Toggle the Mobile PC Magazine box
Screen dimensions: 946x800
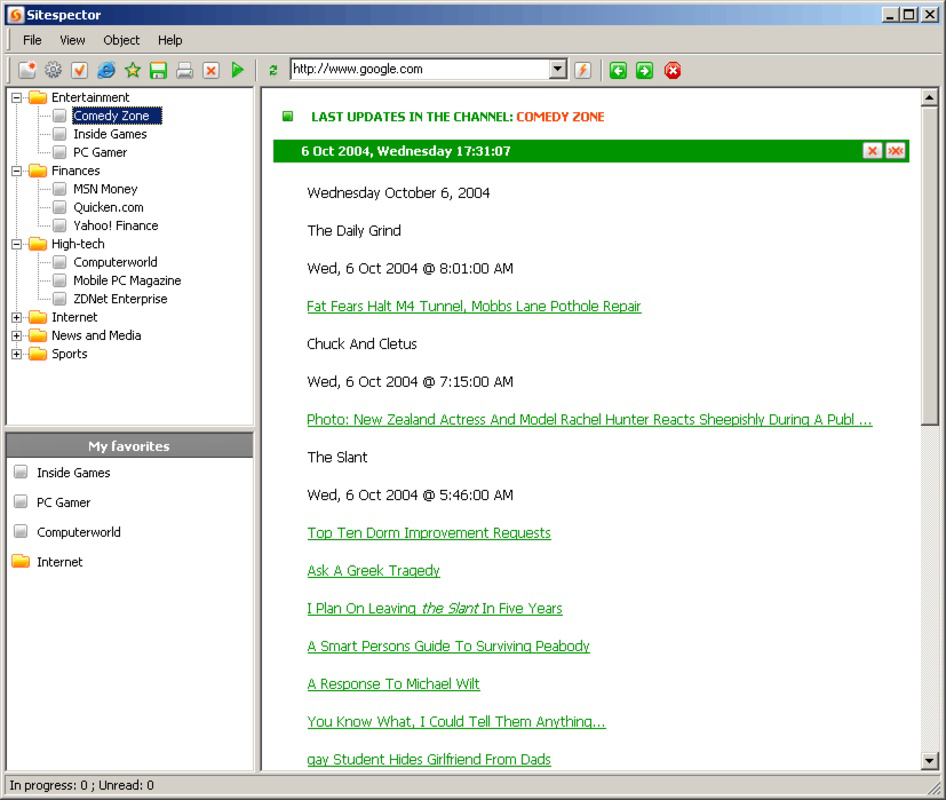[x=59, y=281]
